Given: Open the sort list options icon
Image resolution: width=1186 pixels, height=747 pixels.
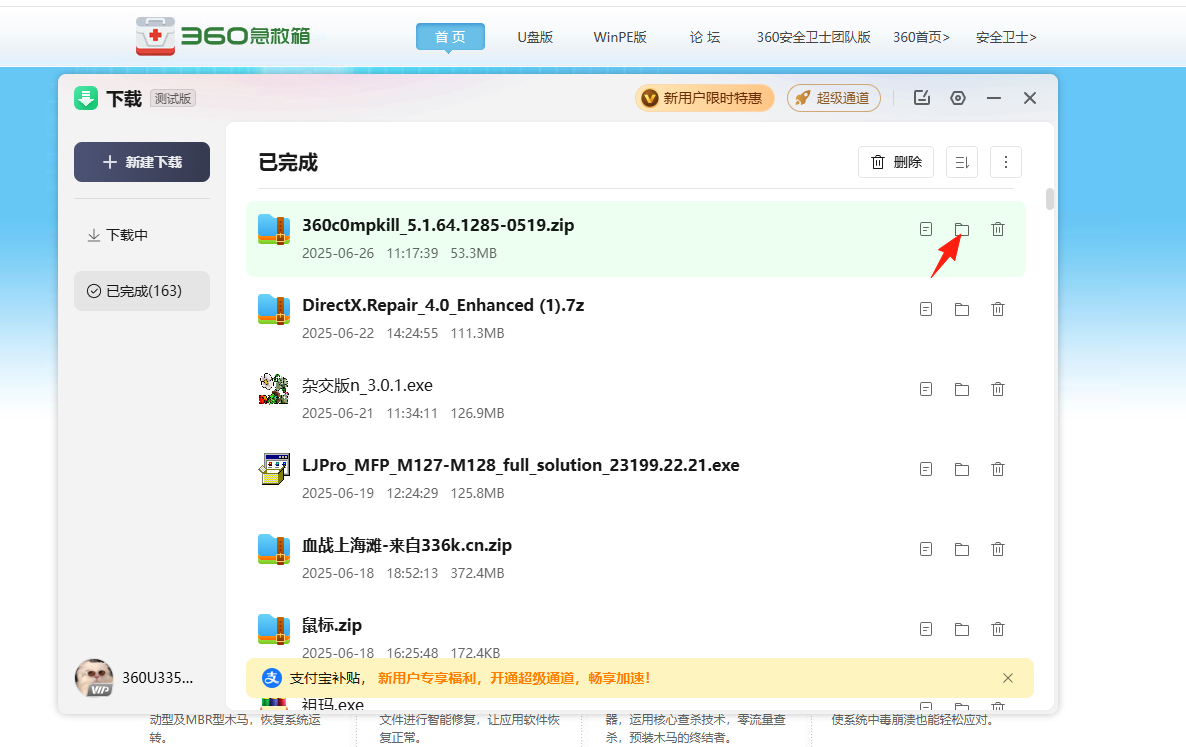Looking at the screenshot, I should [962, 162].
